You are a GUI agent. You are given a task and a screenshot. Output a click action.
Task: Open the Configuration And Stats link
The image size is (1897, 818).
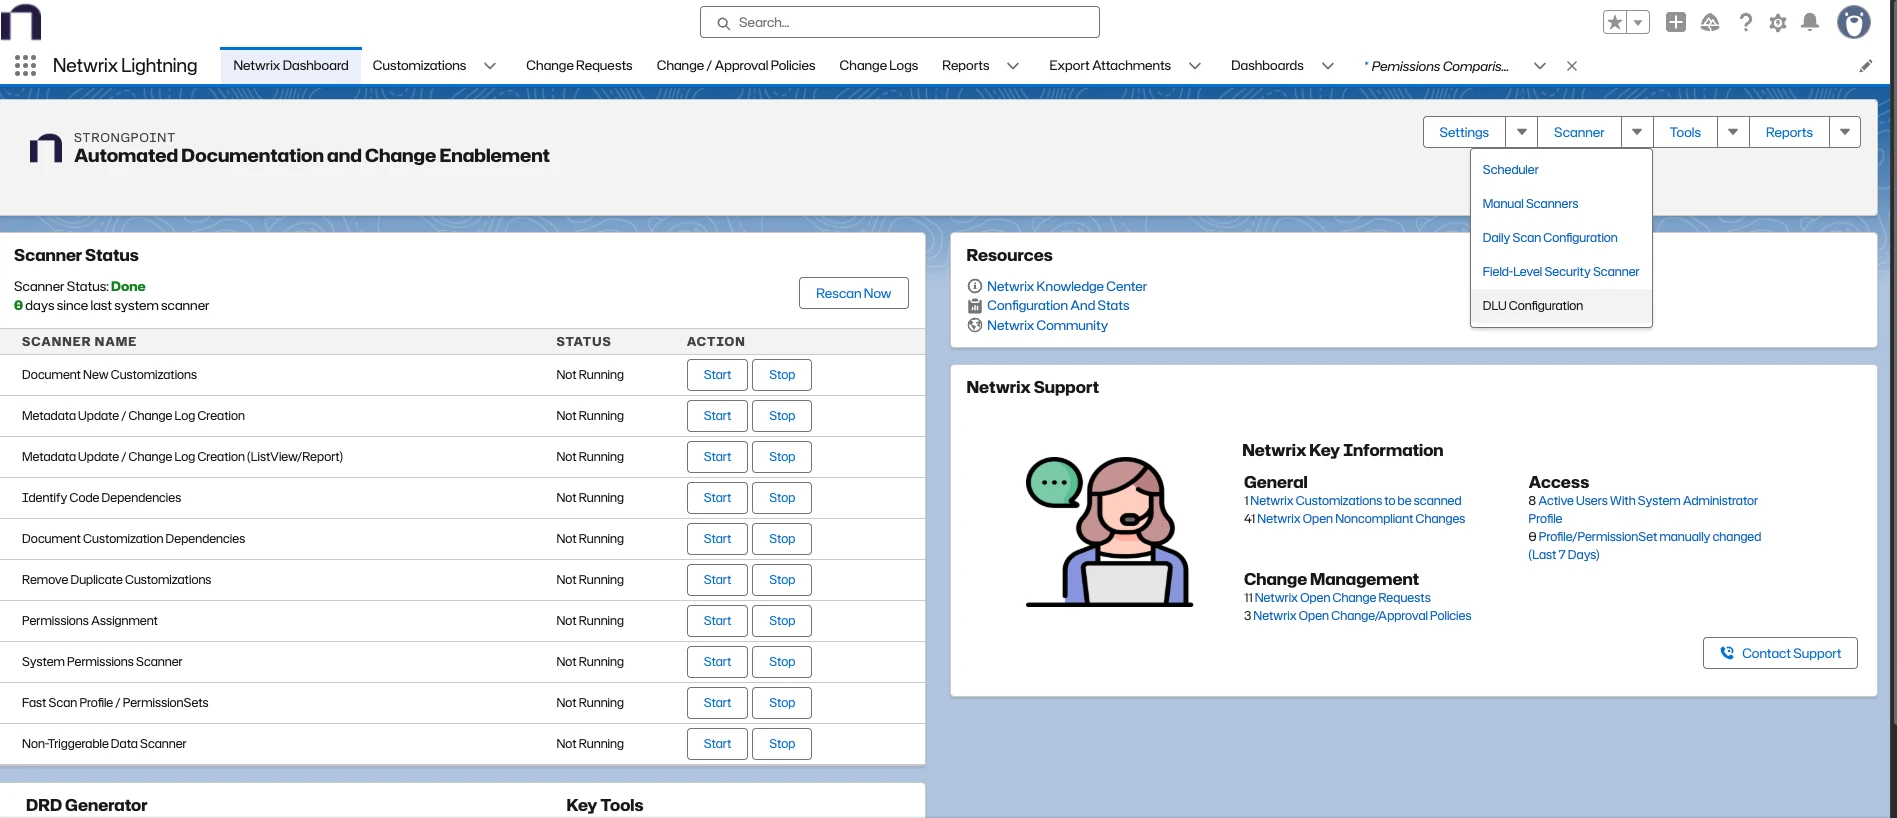[x=1058, y=306]
